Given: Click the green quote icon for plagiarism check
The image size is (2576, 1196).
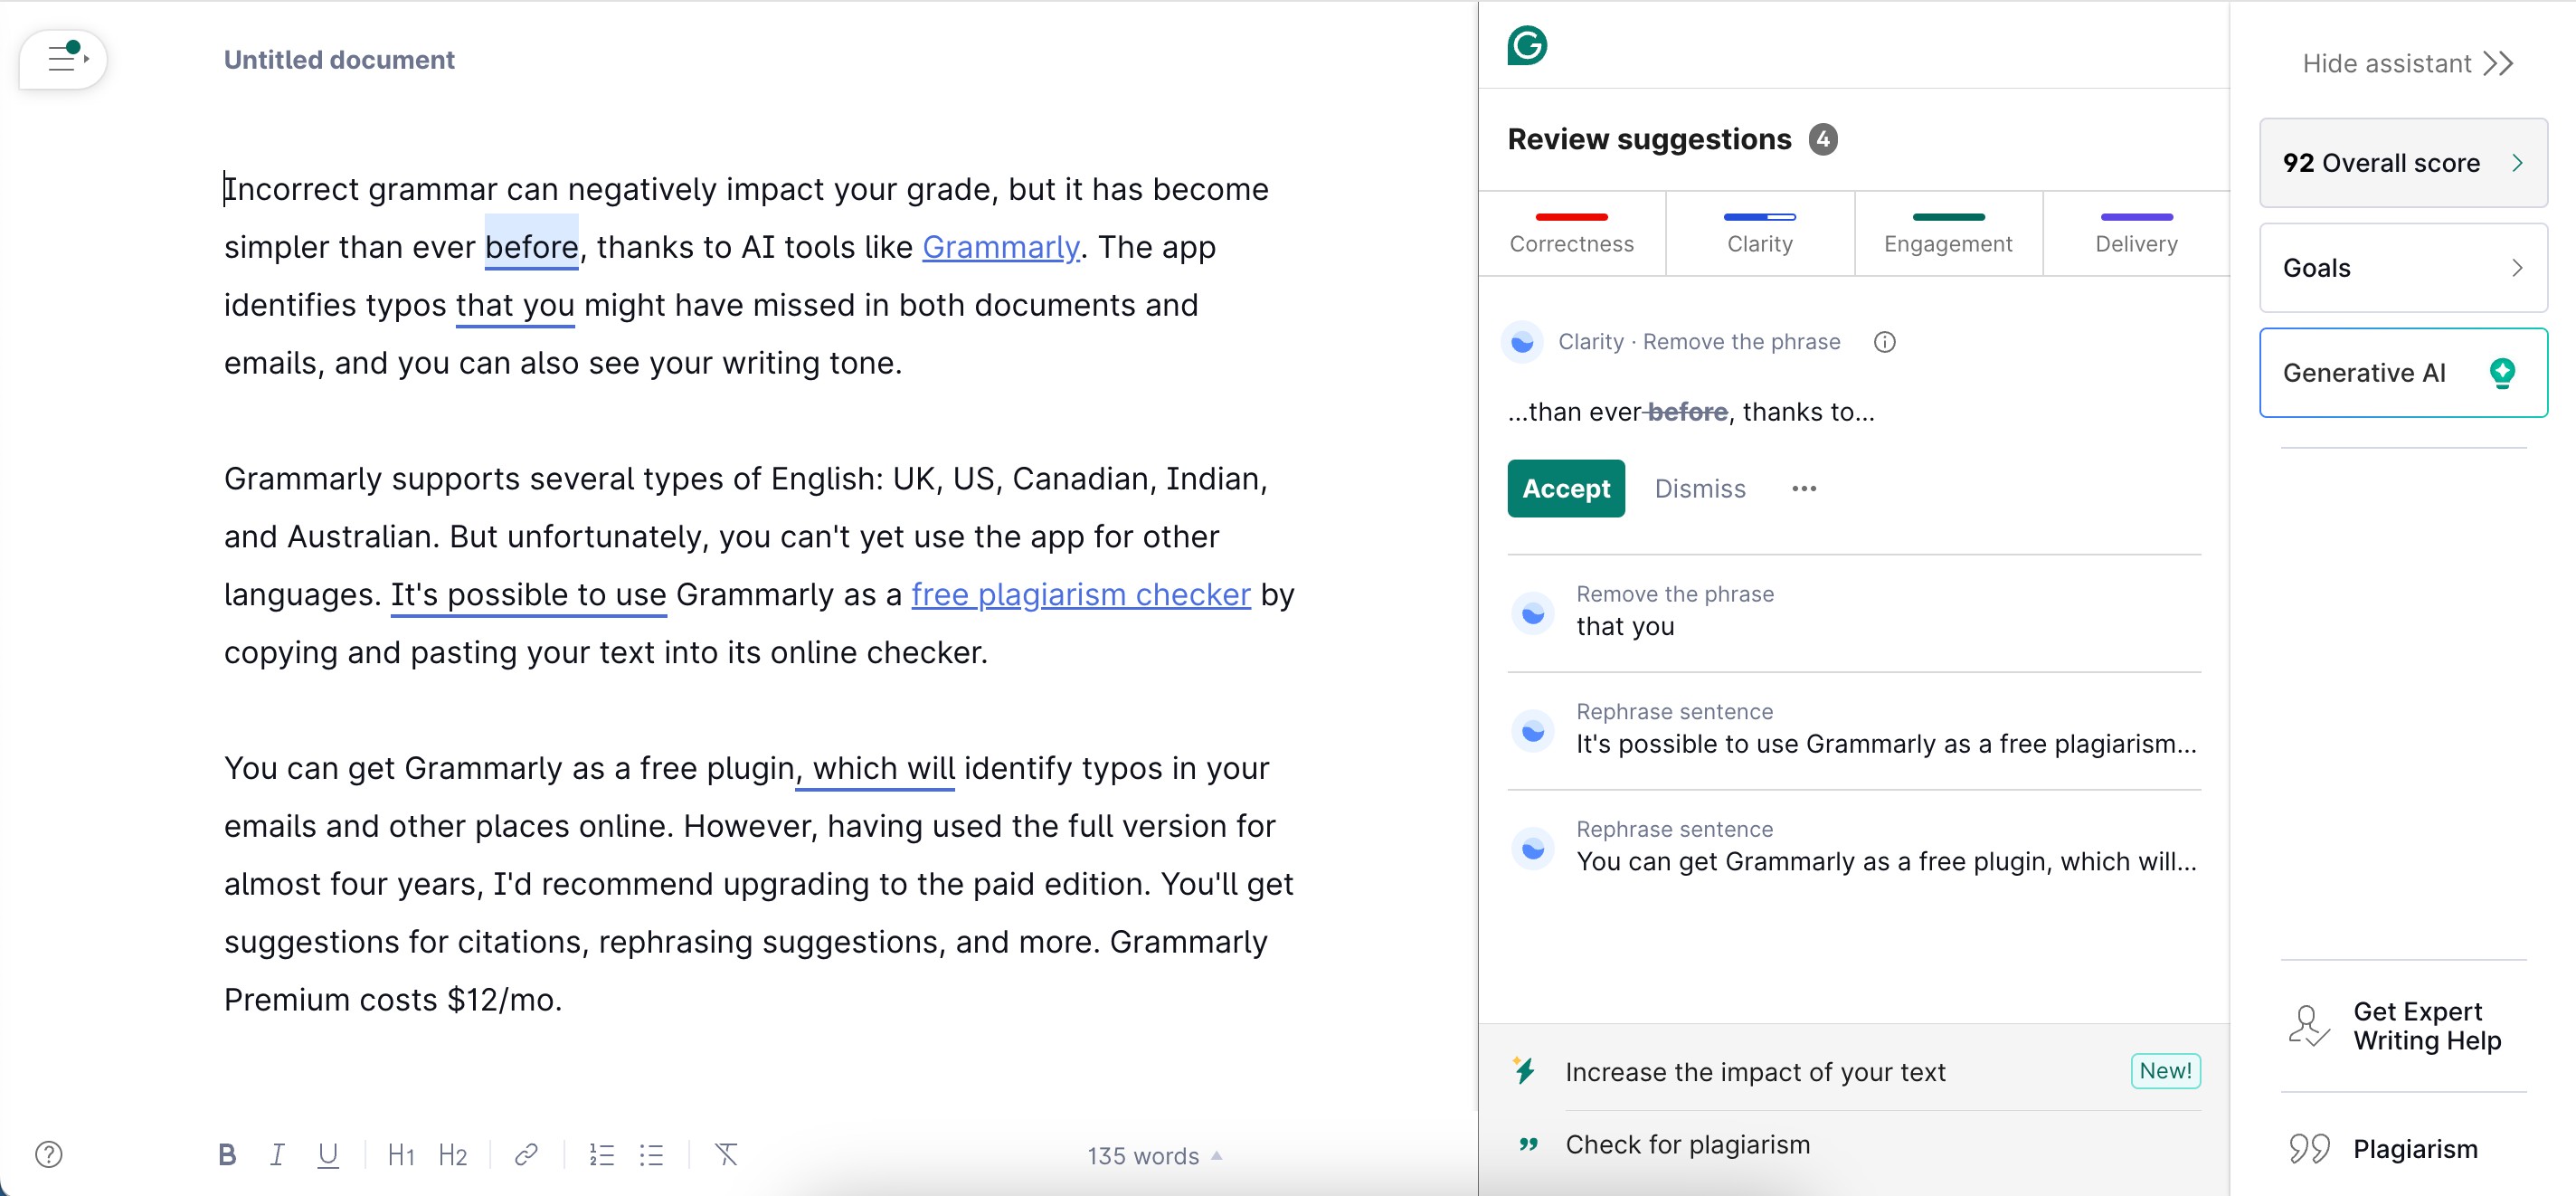Looking at the screenshot, I should (1527, 1144).
